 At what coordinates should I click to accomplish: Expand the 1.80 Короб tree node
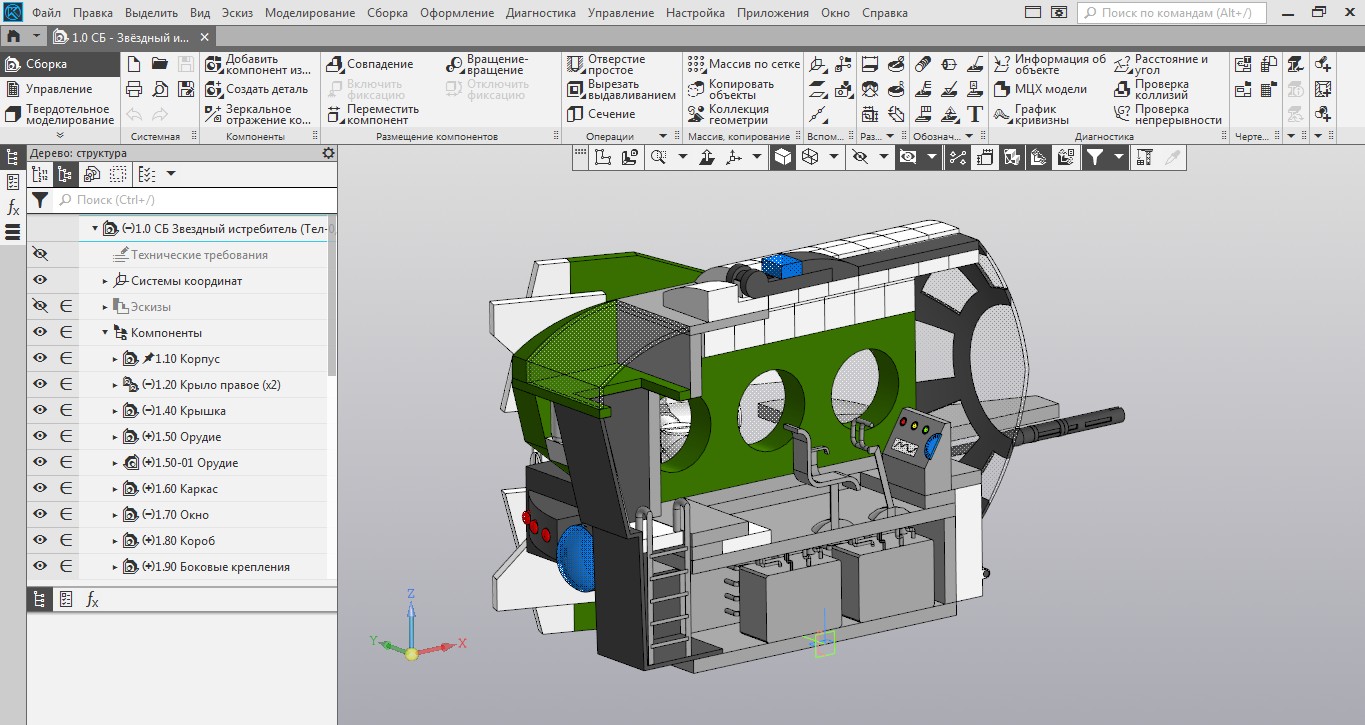(115, 541)
